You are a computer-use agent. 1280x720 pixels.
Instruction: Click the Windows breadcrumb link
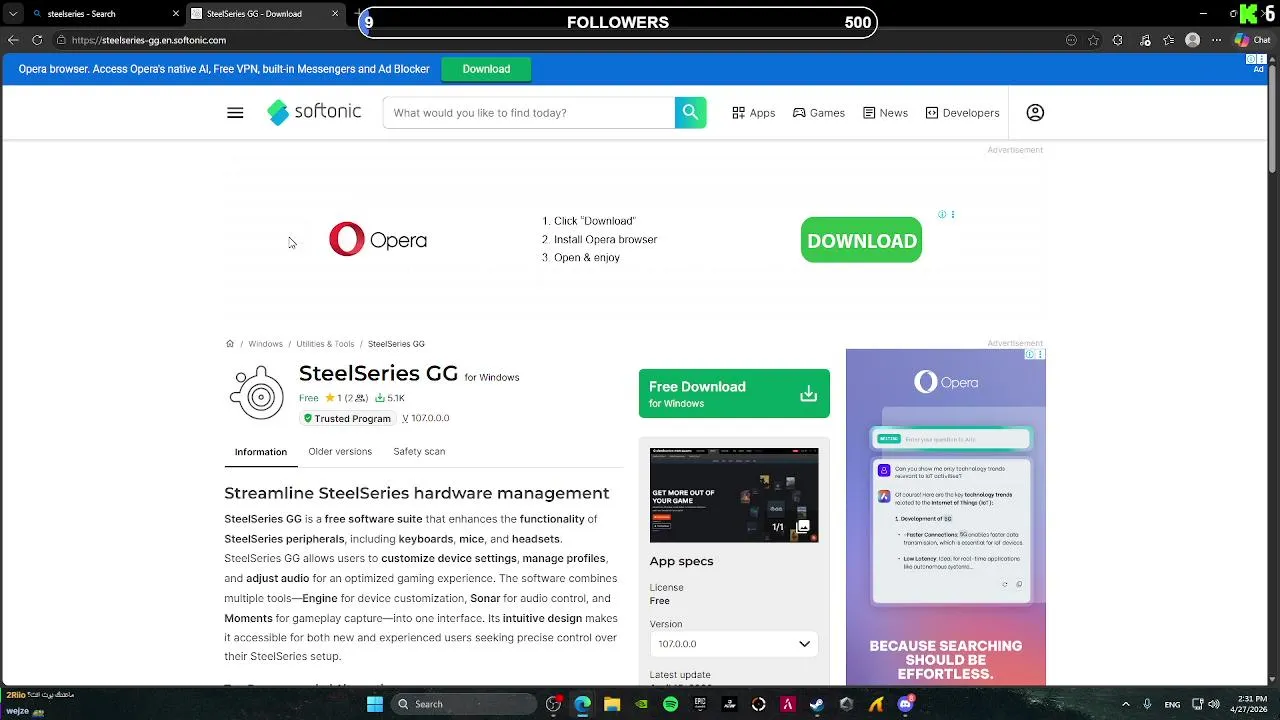click(265, 344)
